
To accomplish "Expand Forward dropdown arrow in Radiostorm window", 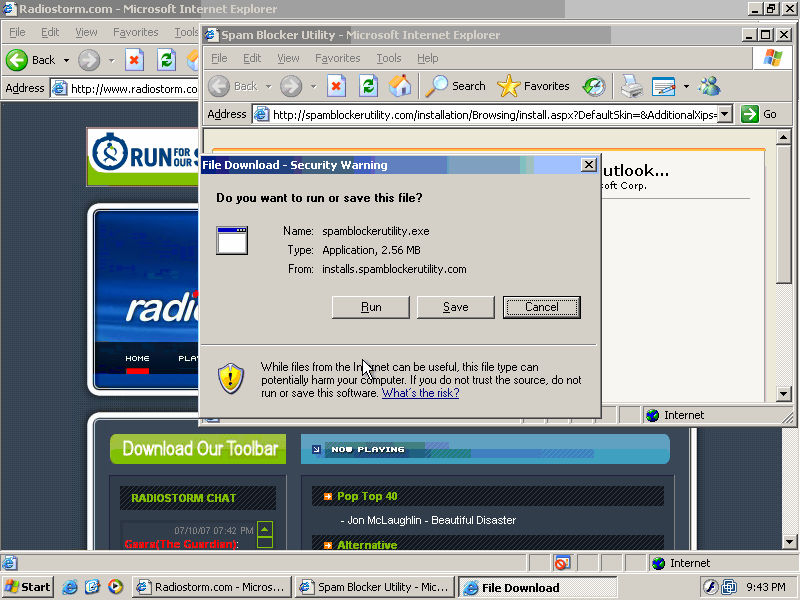I will click(111, 61).
